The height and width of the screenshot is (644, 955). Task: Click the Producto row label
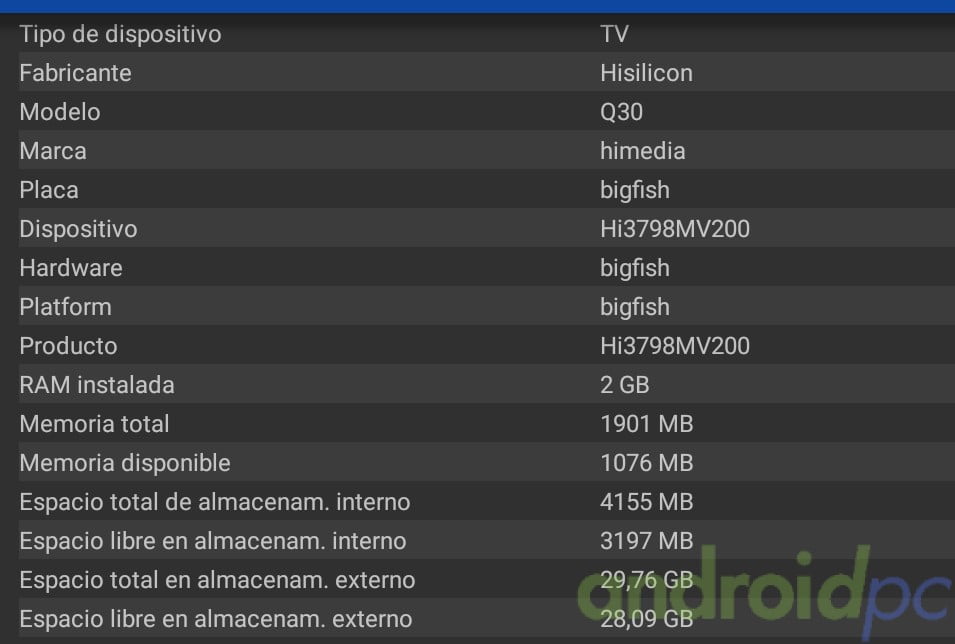point(68,346)
